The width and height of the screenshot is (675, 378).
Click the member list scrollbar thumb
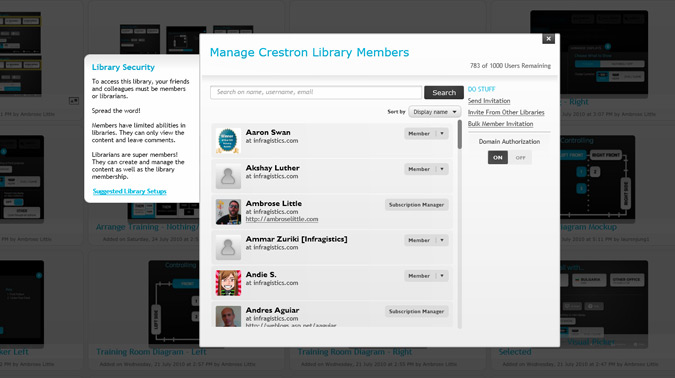coord(459,134)
